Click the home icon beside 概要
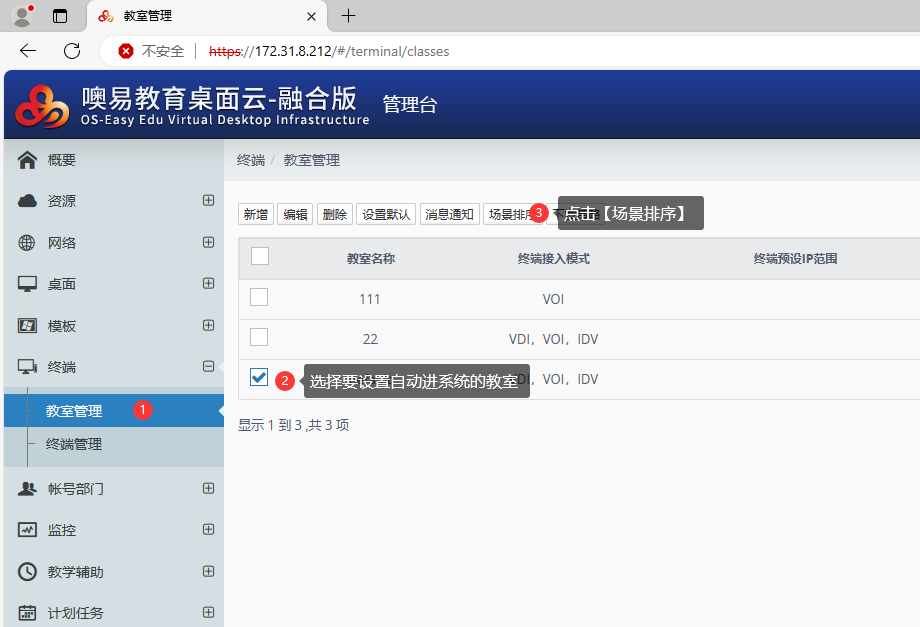The width and height of the screenshot is (920, 627). (x=28, y=160)
